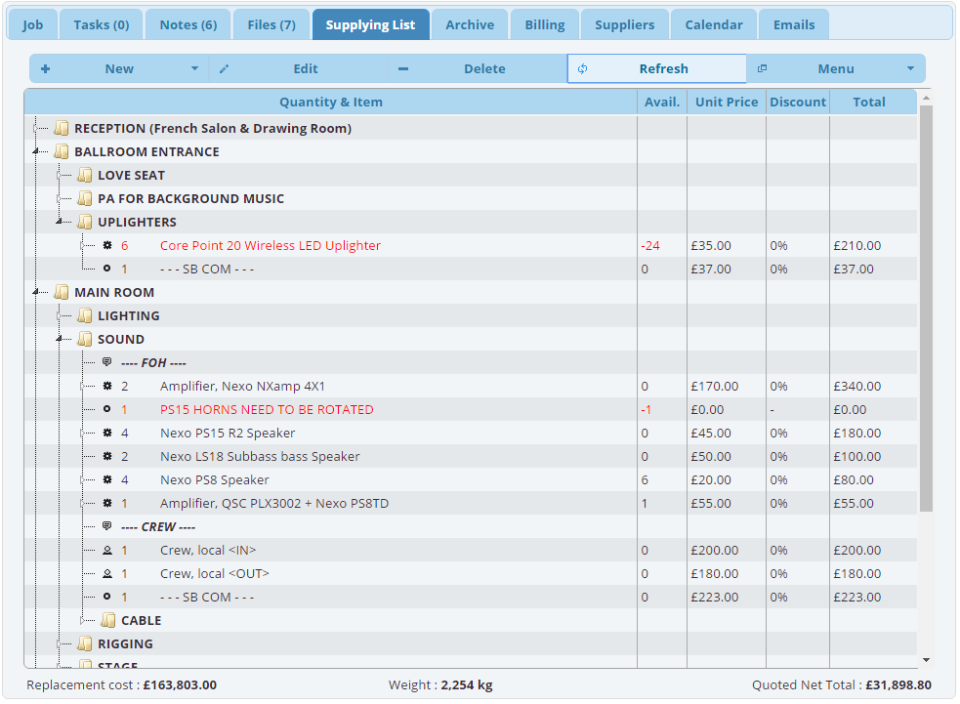Image resolution: width=960 pixels, height=704 pixels.
Task: Open the Files (7) tab
Action: point(271,24)
